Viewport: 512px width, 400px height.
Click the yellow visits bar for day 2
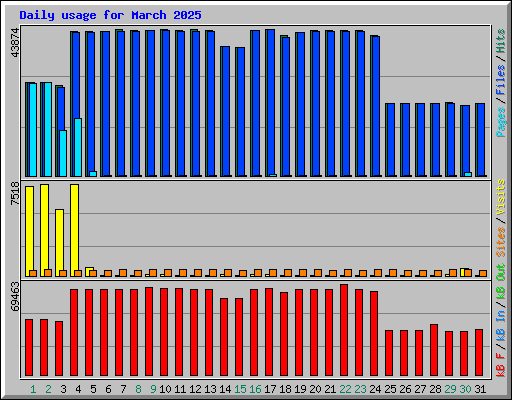[44, 227]
